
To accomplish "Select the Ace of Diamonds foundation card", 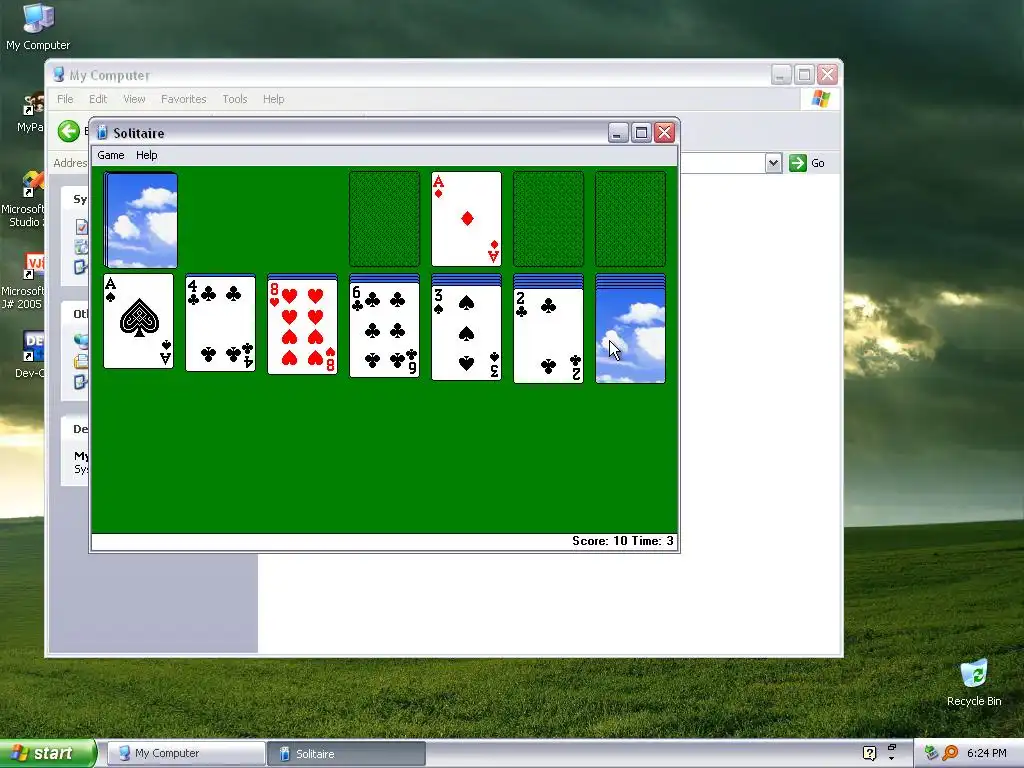I will point(466,219).
